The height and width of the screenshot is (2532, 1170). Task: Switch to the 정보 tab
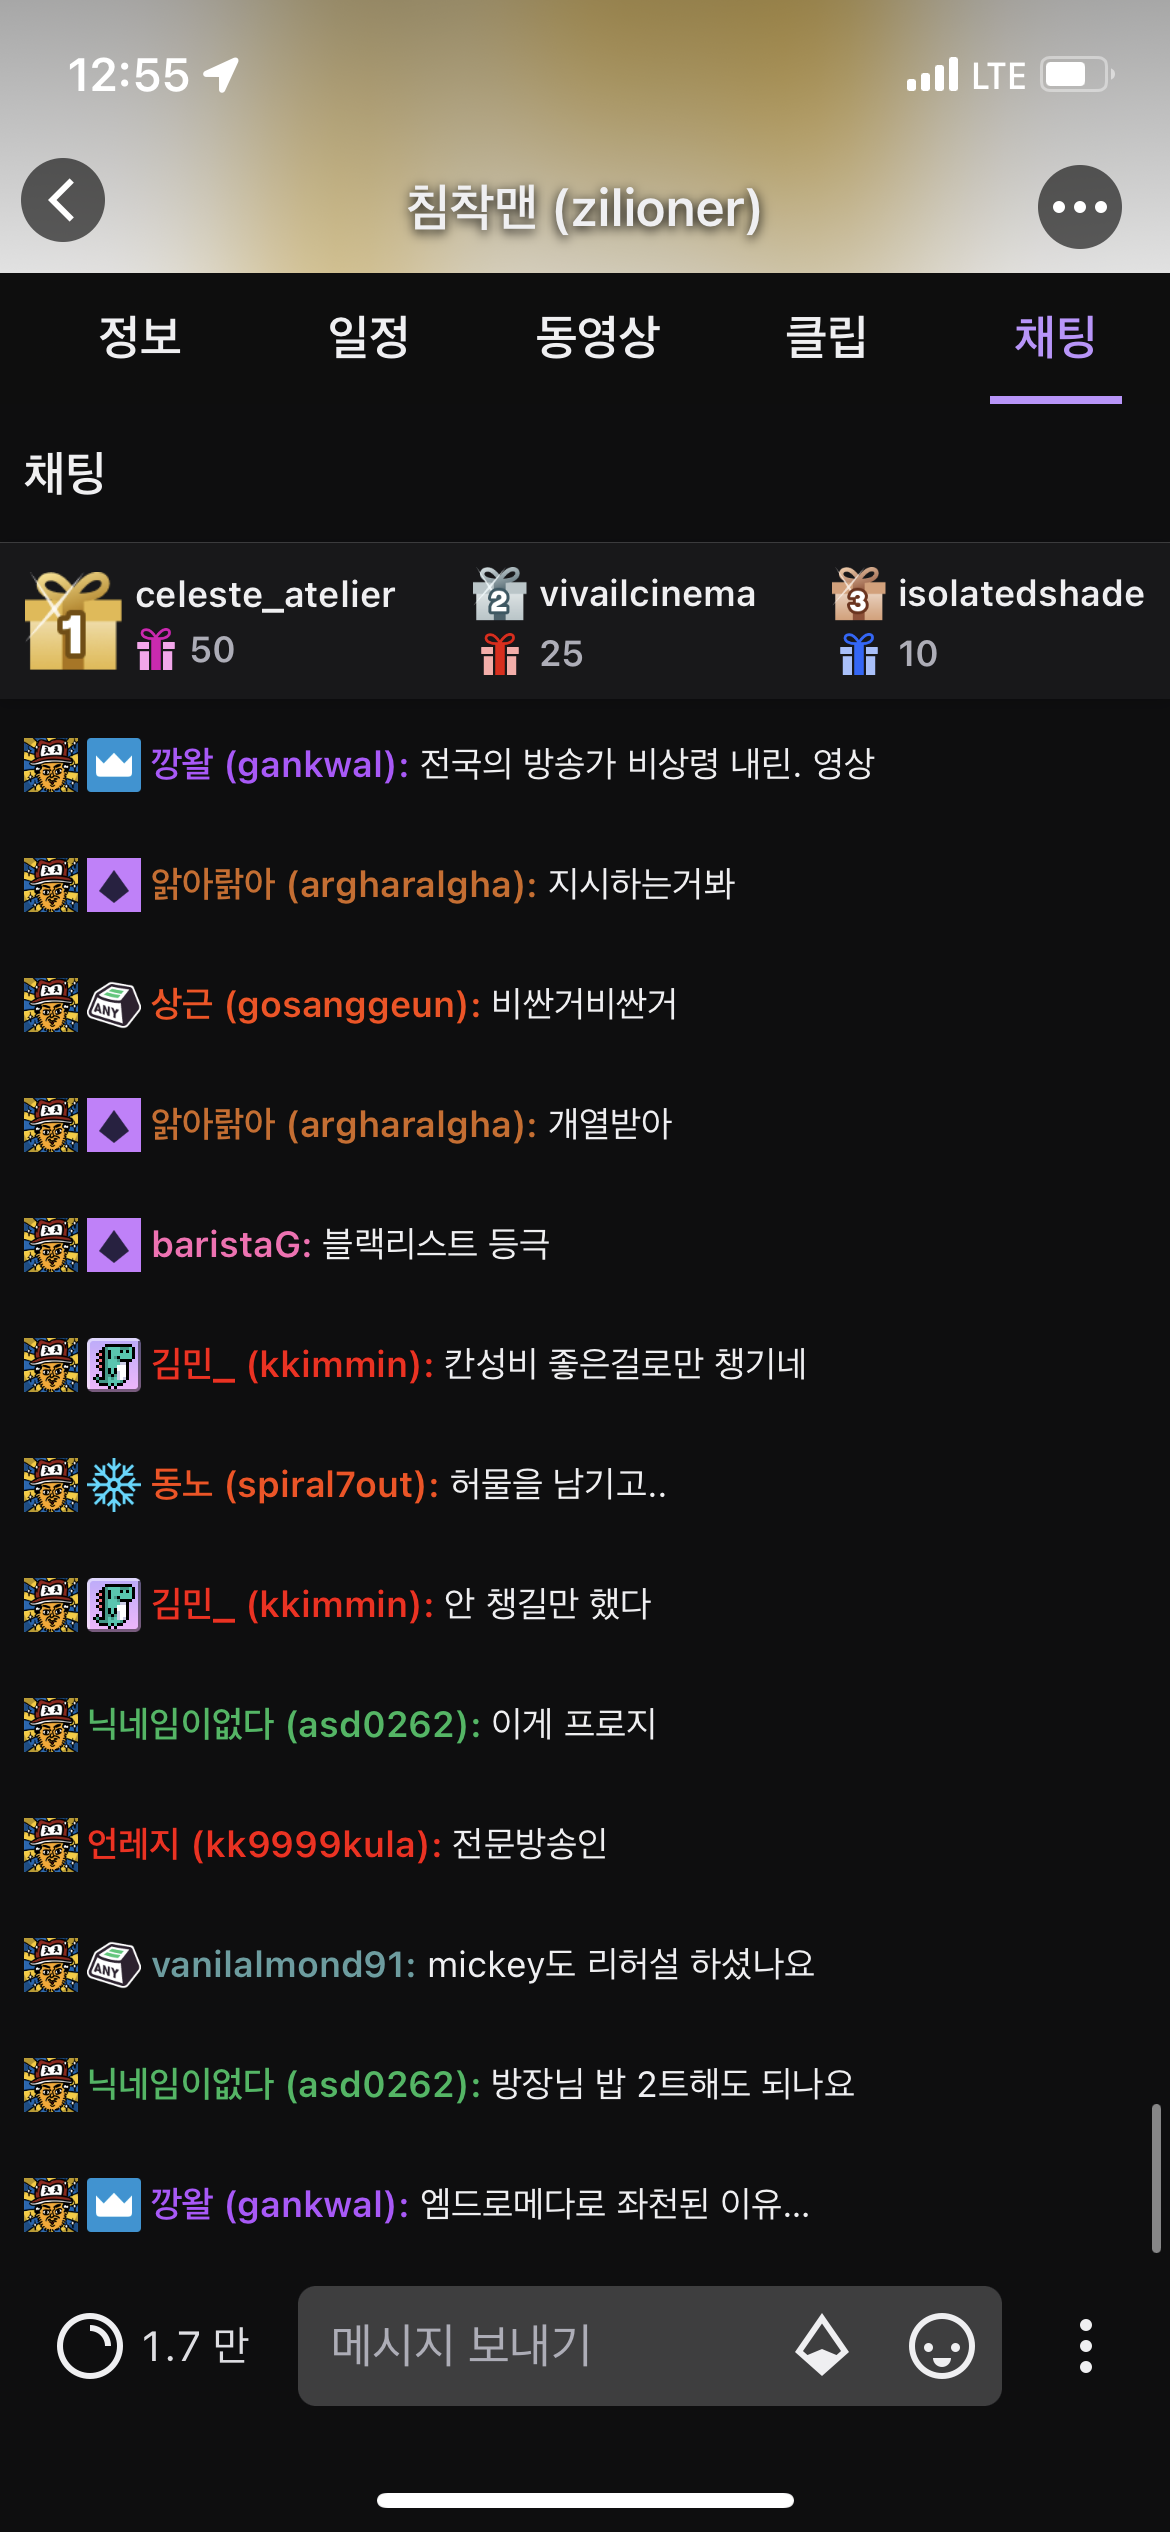pyautogui.click(x=140, y=337)
